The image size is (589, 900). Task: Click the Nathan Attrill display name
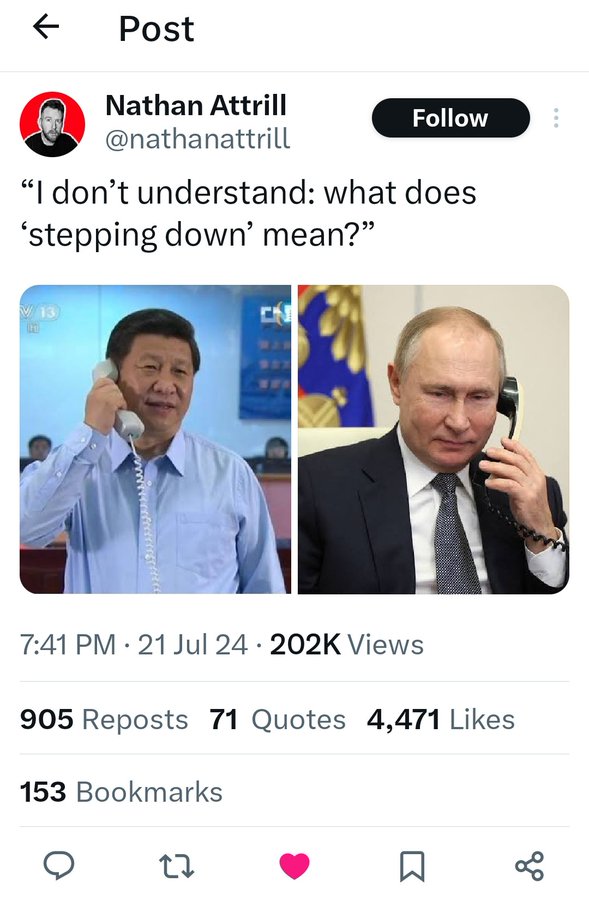pos(196,106)
